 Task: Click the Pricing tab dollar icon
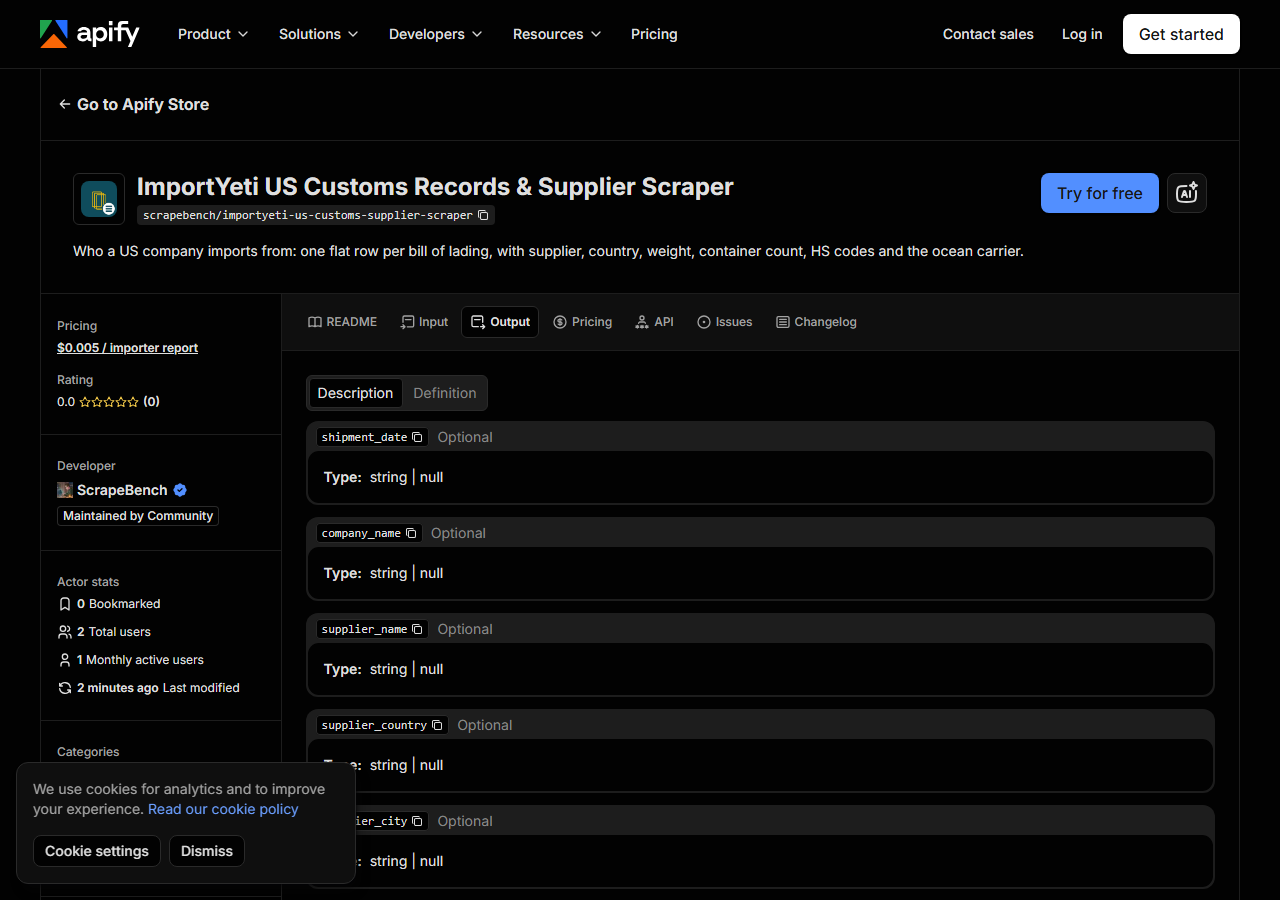click(560, 322)
